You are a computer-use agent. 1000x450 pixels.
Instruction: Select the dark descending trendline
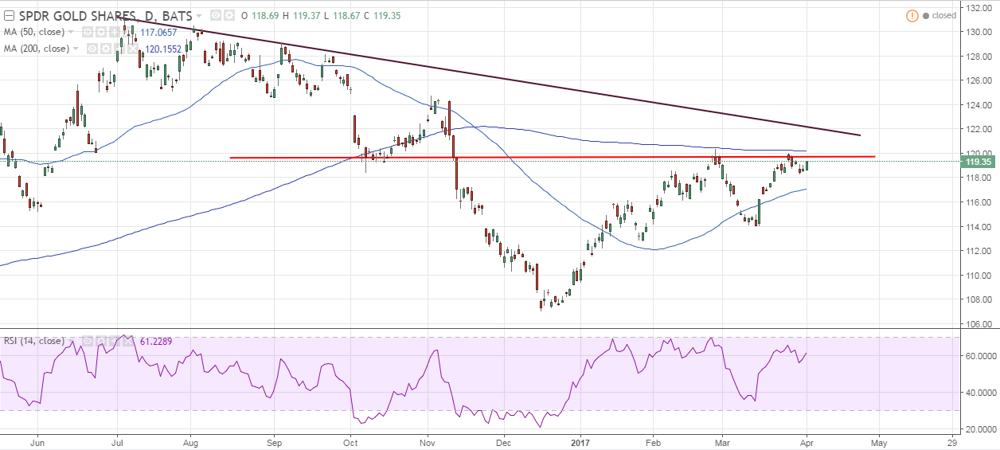[x=491, y=77]
